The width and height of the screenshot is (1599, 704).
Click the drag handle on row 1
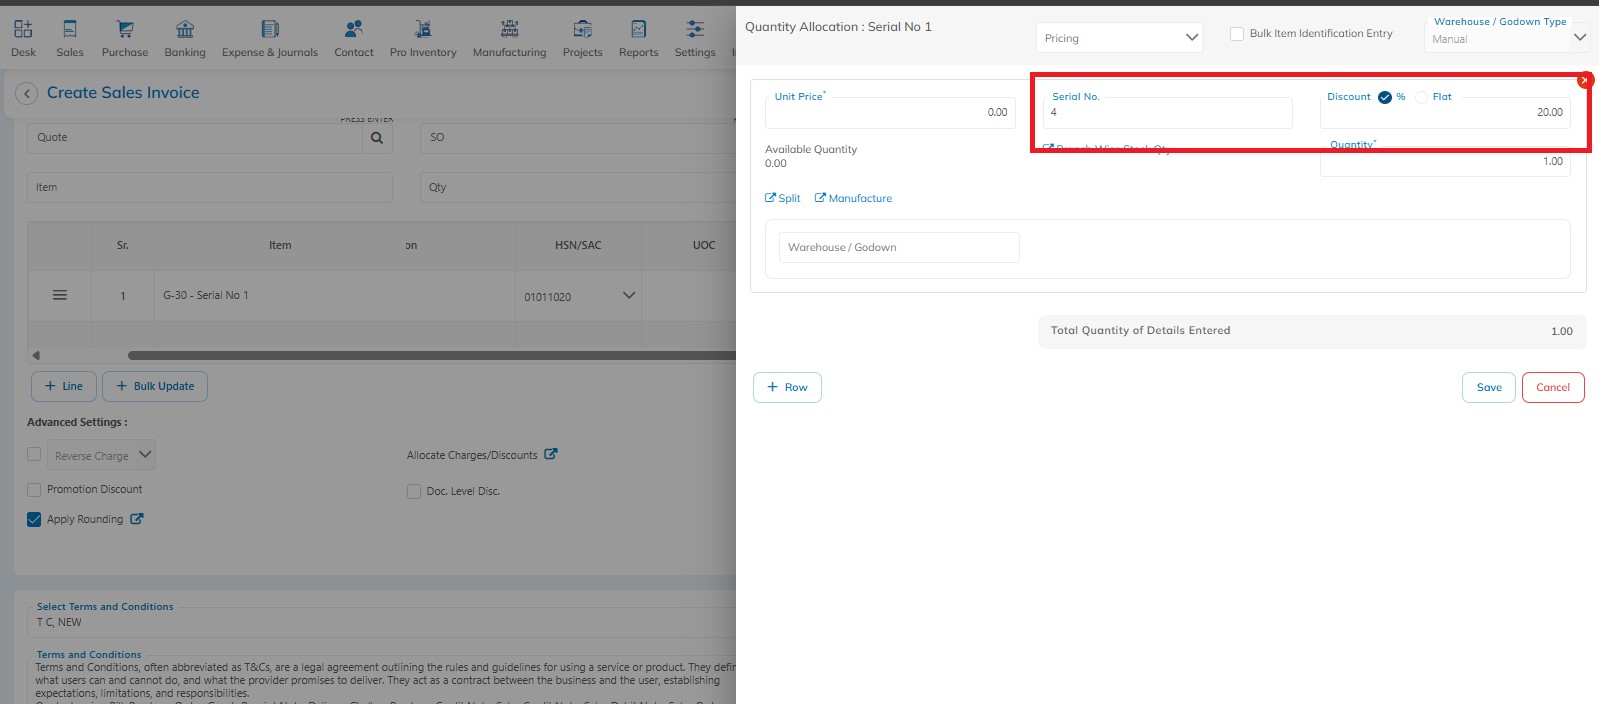(60, 295)
